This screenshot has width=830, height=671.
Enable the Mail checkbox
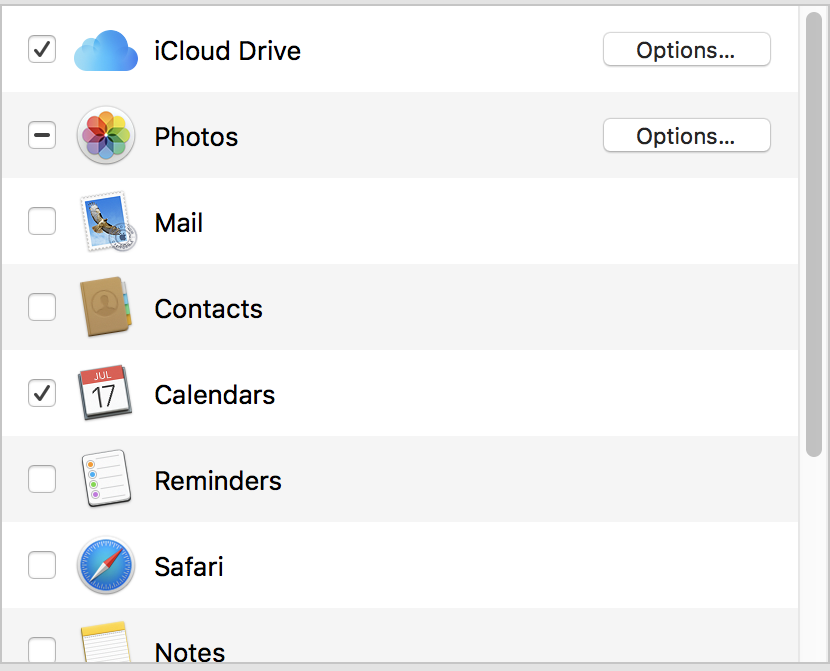(42, 221)
